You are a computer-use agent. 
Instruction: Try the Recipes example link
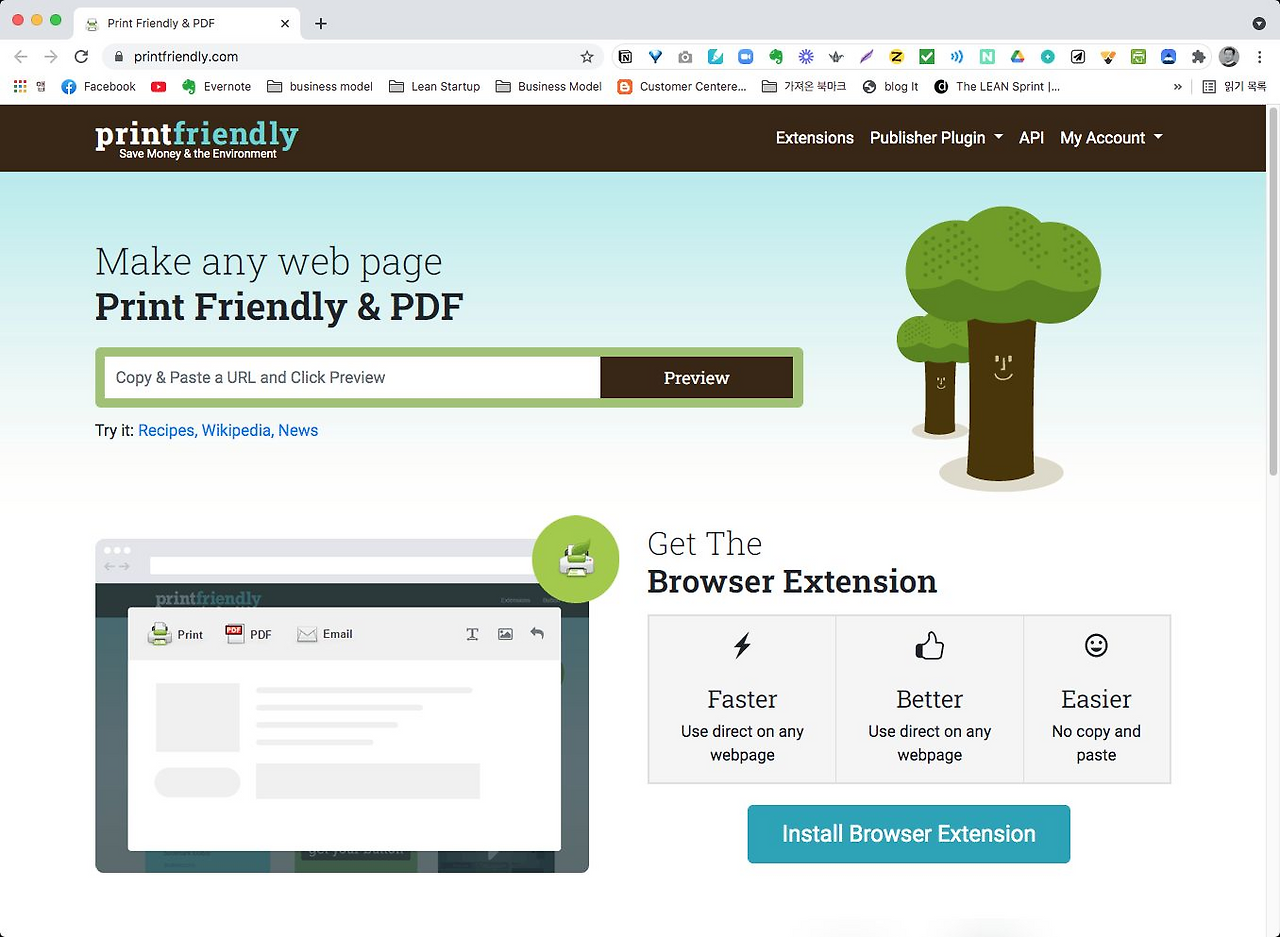coord(168,431)
